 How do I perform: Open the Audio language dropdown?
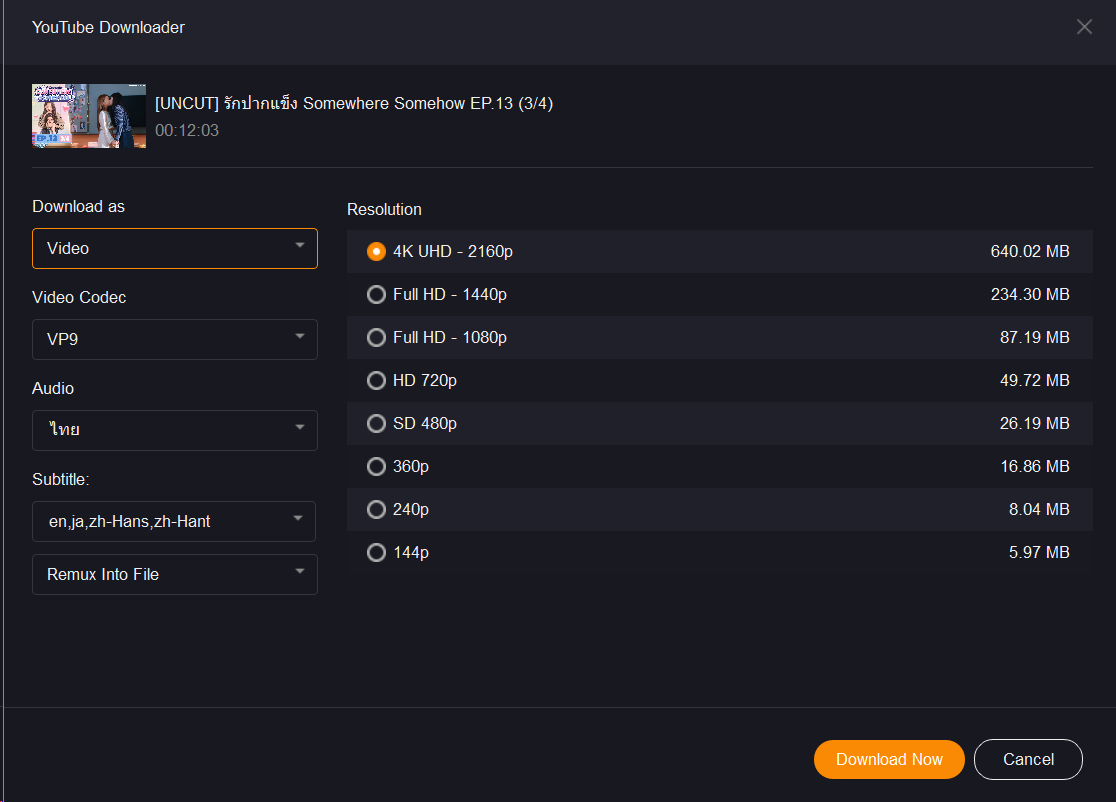coord(175,431)
